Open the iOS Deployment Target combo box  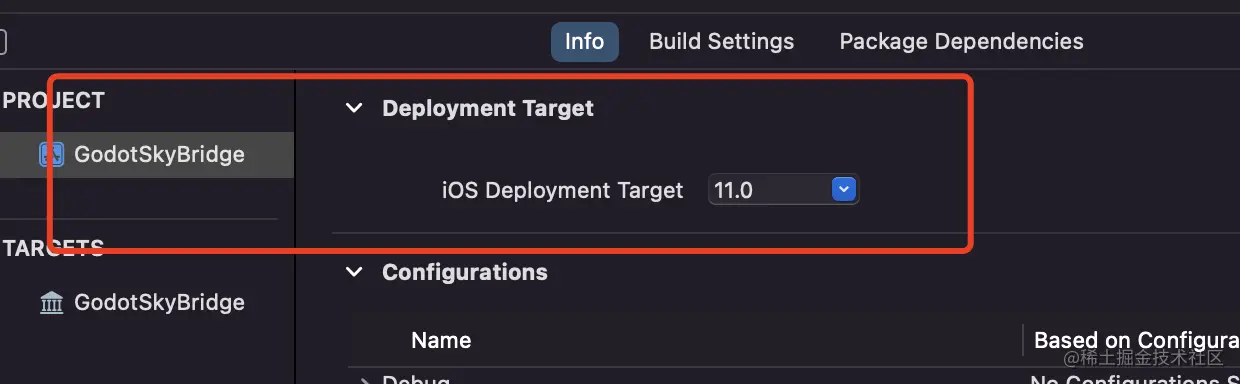784,189
